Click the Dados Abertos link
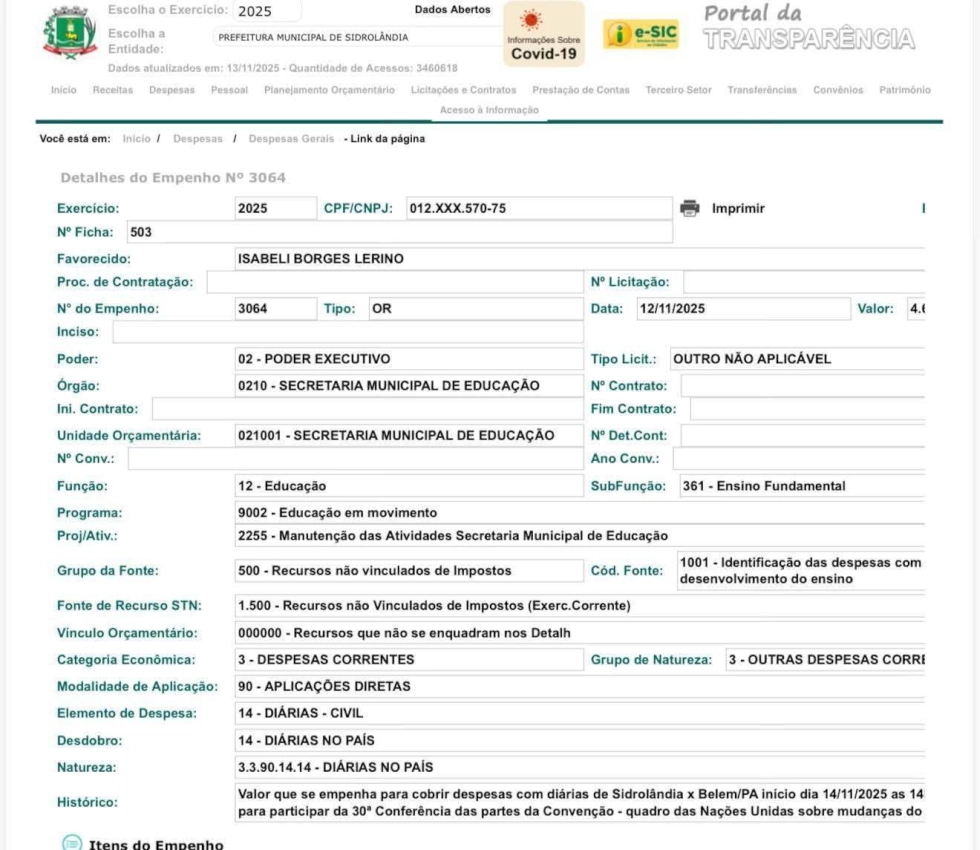The image size is (980, 850). coord(452,10)
